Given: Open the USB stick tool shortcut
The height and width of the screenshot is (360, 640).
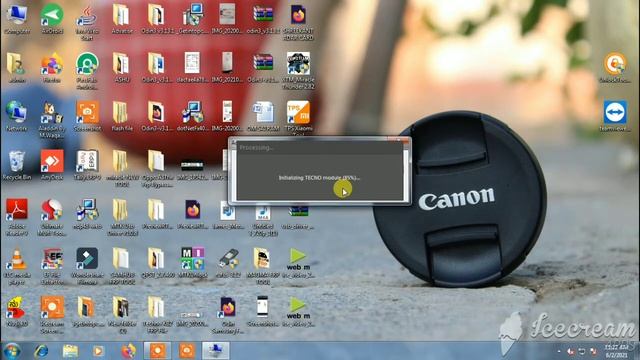Looking at the screenshot, I should click(x=228, y=263).
